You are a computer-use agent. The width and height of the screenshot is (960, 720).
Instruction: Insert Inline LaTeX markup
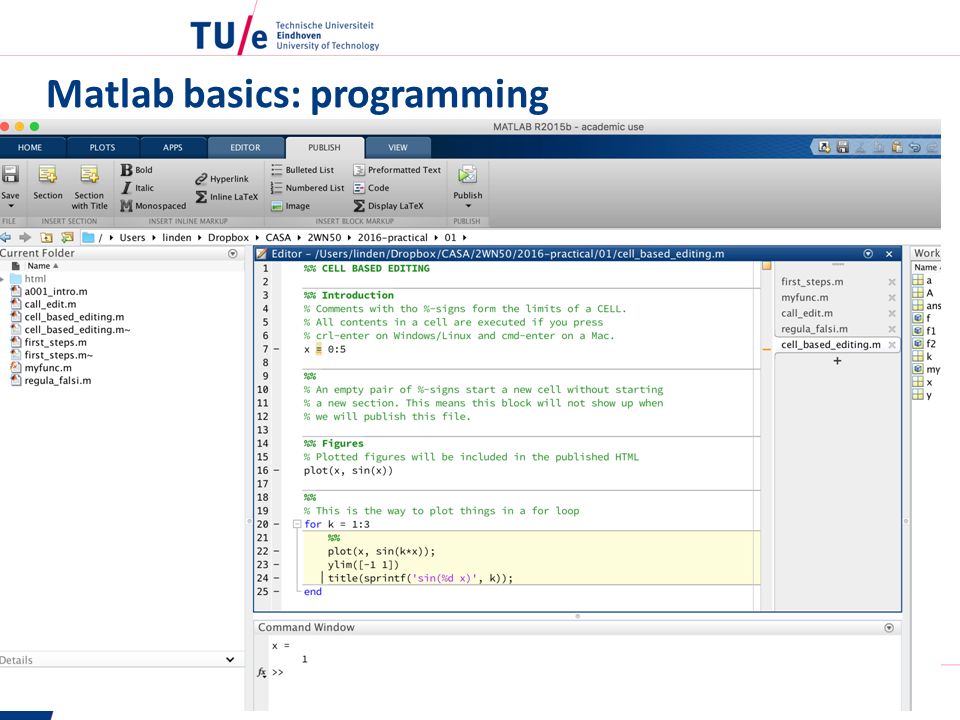(227, 197)
